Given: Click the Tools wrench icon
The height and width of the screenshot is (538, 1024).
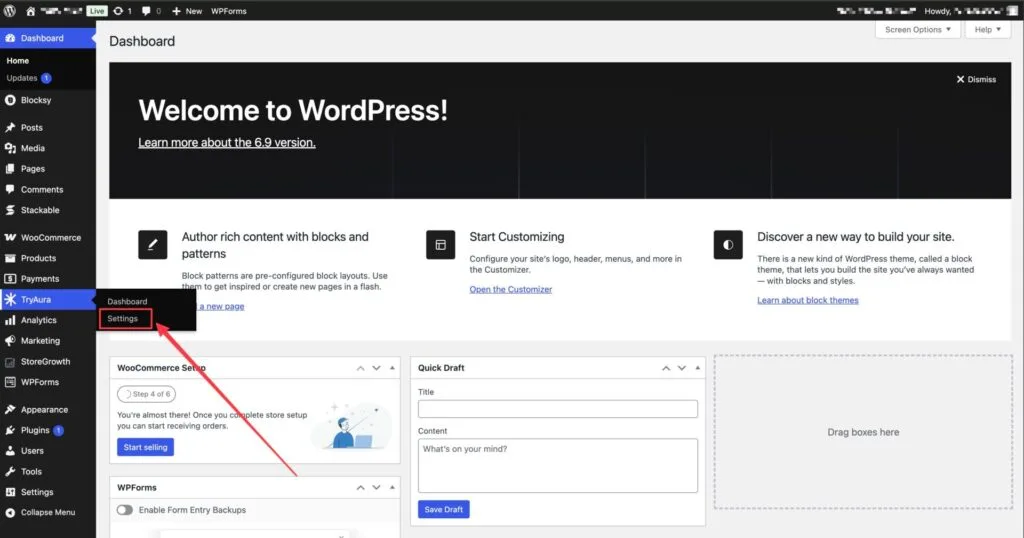Looking at the screenshot, I should click(x=10, y=471).
